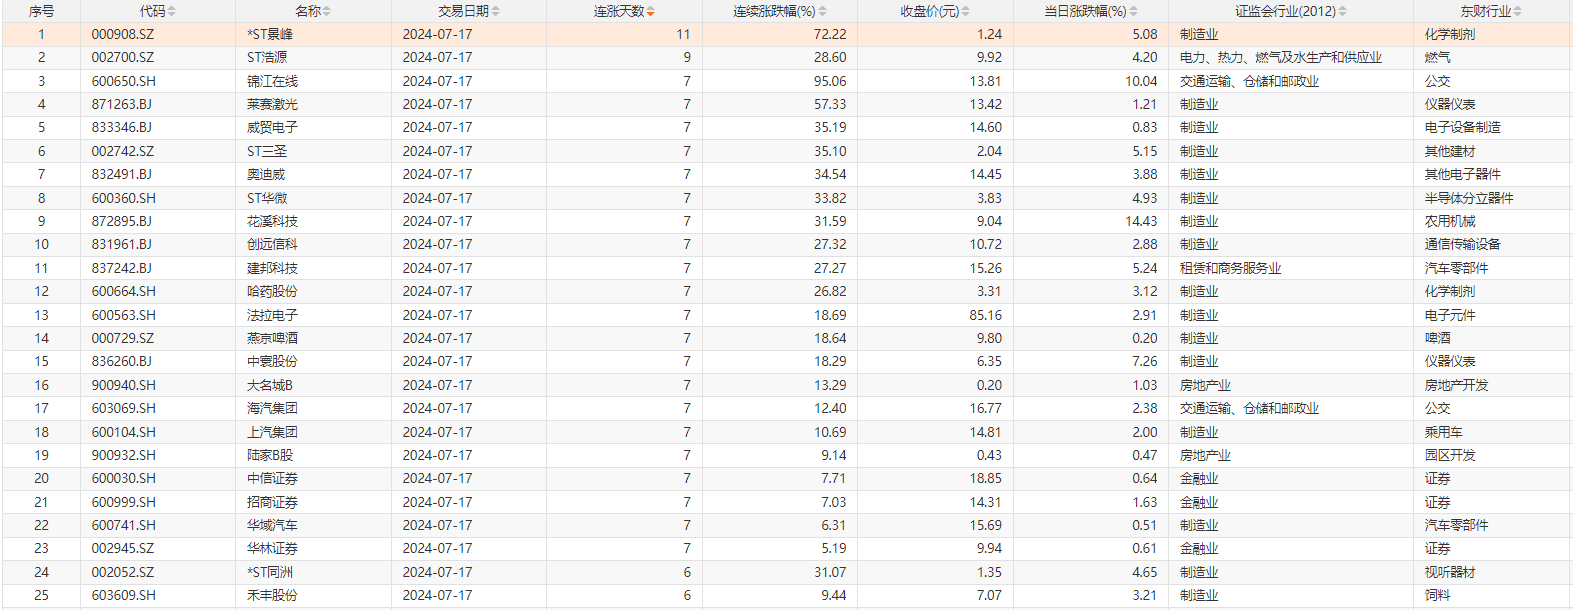Select the 中信证券 name link
Screen dimensions: 1573x610
tap(272, 478)
